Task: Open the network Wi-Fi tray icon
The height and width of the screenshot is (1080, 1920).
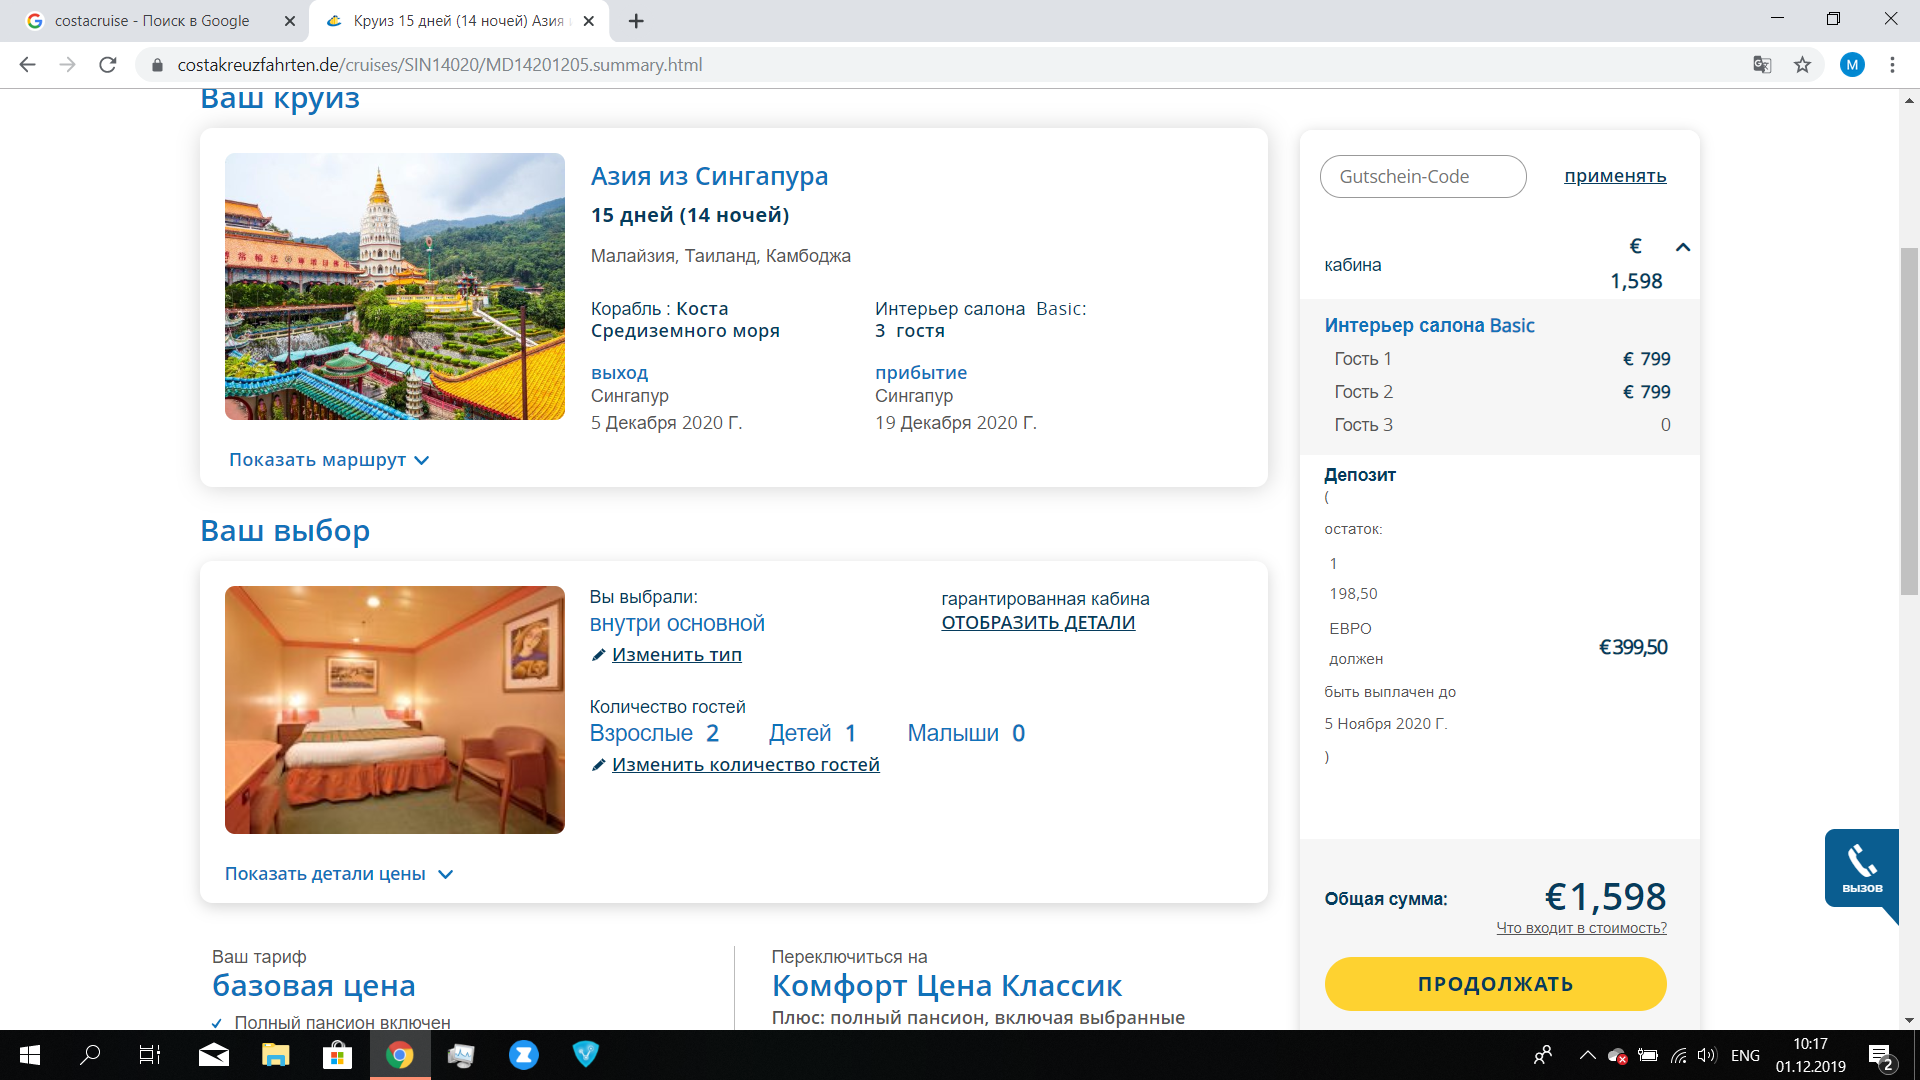Action: pos(1678,1055)
